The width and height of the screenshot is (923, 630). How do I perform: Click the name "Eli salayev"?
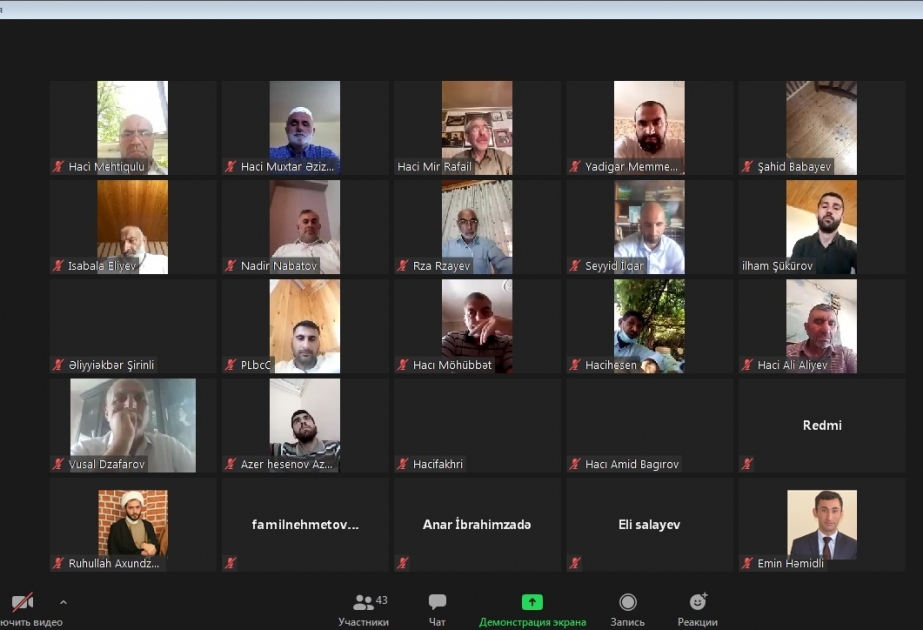pos(649,525)
